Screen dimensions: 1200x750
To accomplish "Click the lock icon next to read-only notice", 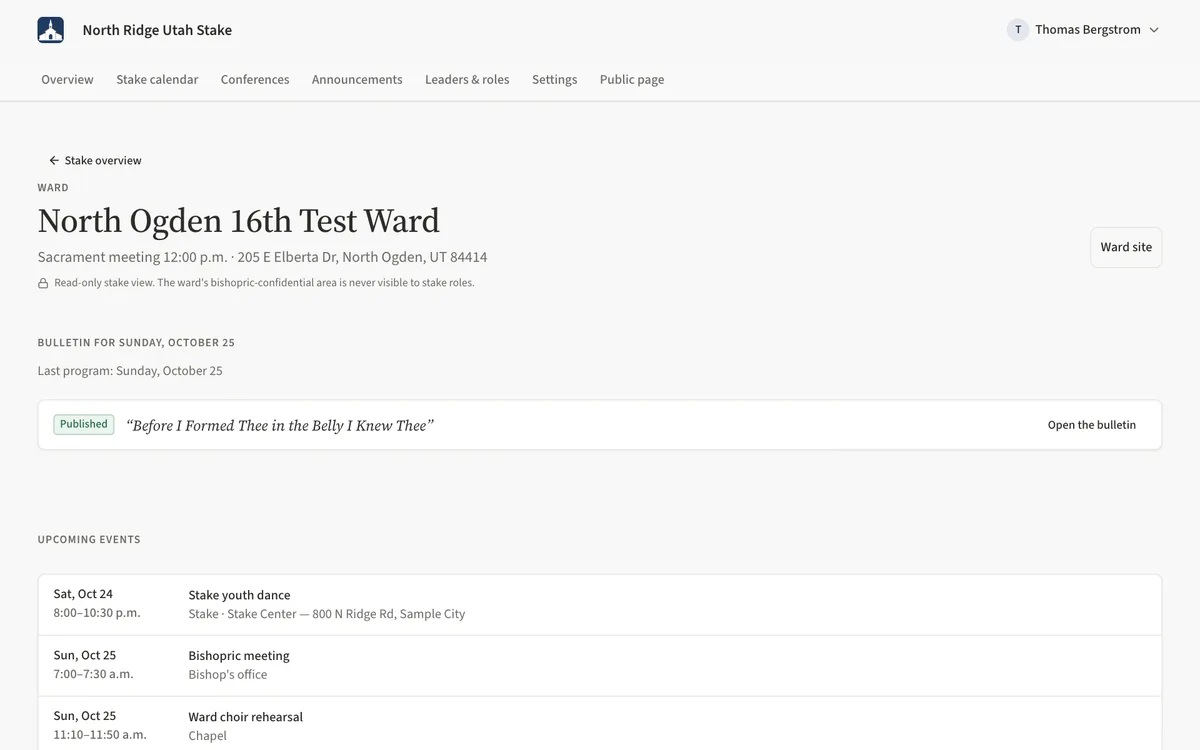I will tap(43, 283).
